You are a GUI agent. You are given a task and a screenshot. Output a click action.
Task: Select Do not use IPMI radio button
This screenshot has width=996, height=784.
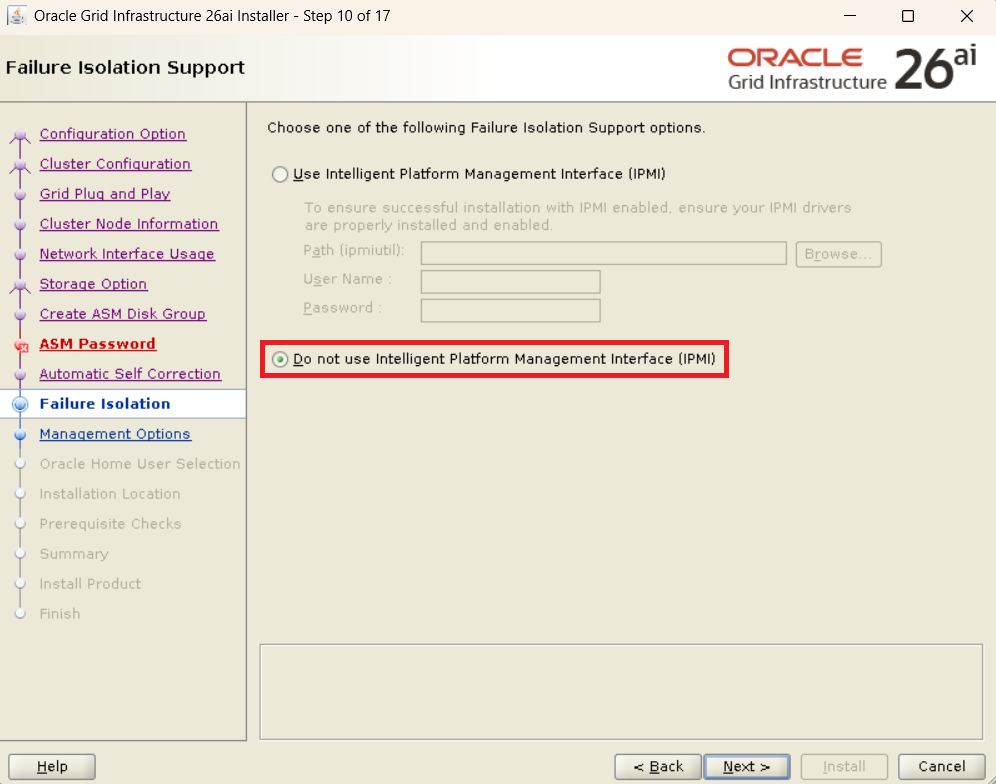(x=280, y=359)
